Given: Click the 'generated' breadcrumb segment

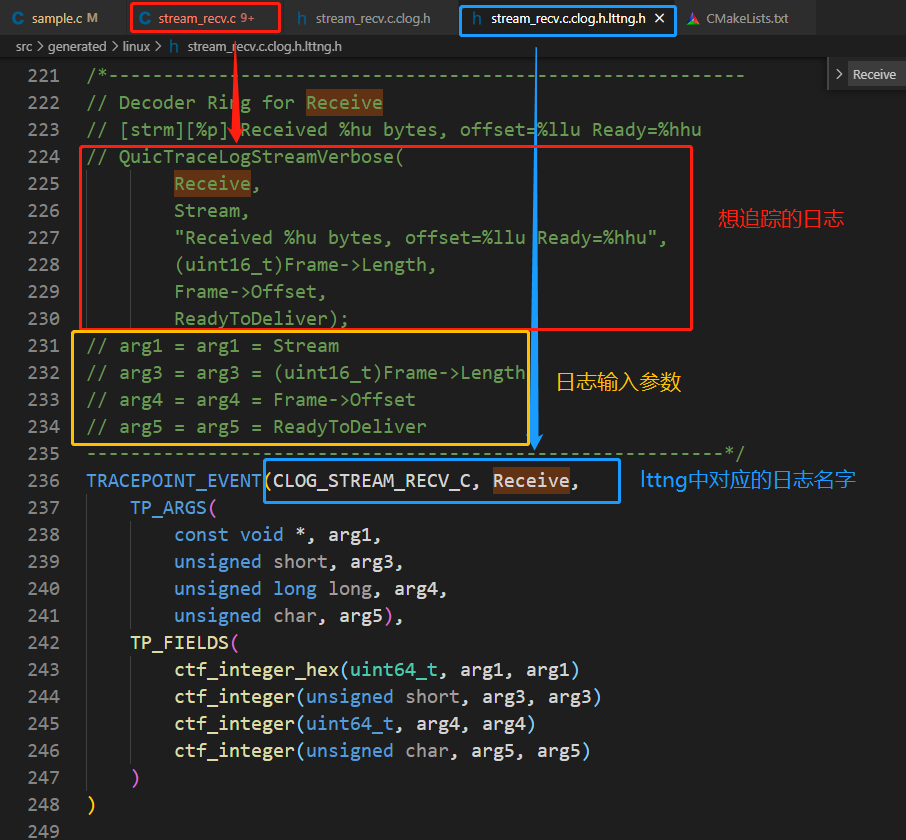Looking at the screenshot, I should (77, 46).
